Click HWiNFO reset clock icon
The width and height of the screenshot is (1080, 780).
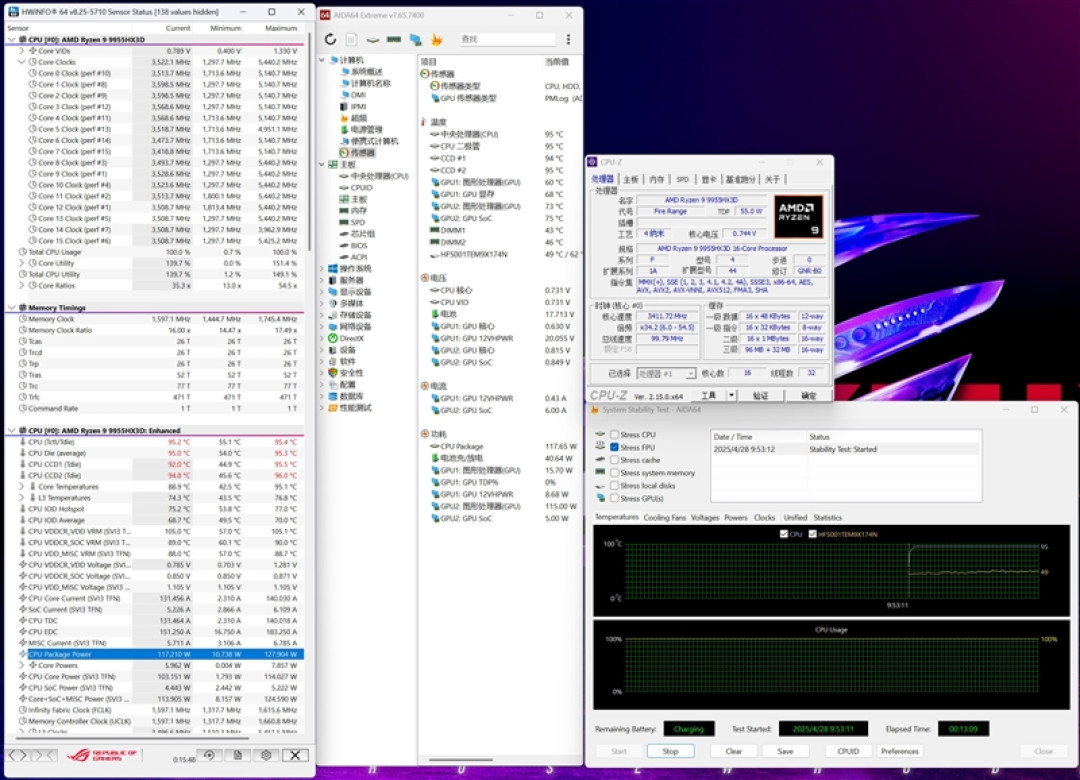pyautogui.click(x=209, y=755)
